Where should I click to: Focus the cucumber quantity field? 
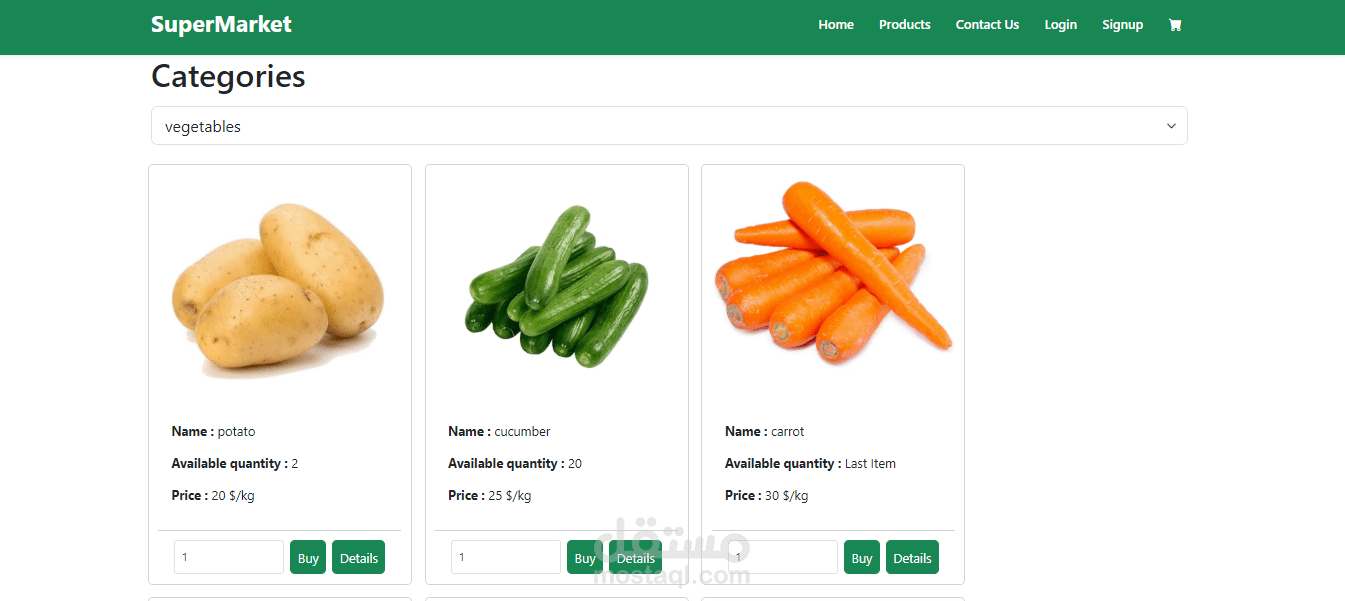pos(506,557)
